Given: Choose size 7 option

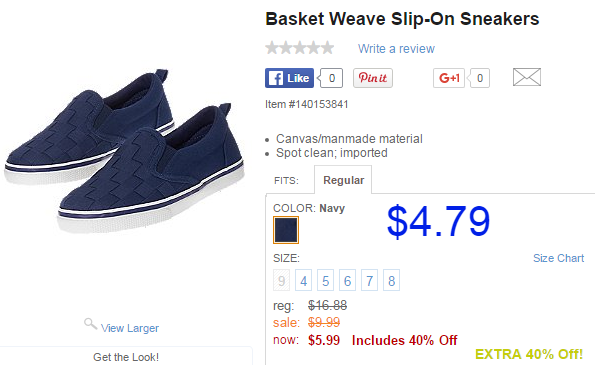Looking at the screenshot, I should click(x=369, y=280).
